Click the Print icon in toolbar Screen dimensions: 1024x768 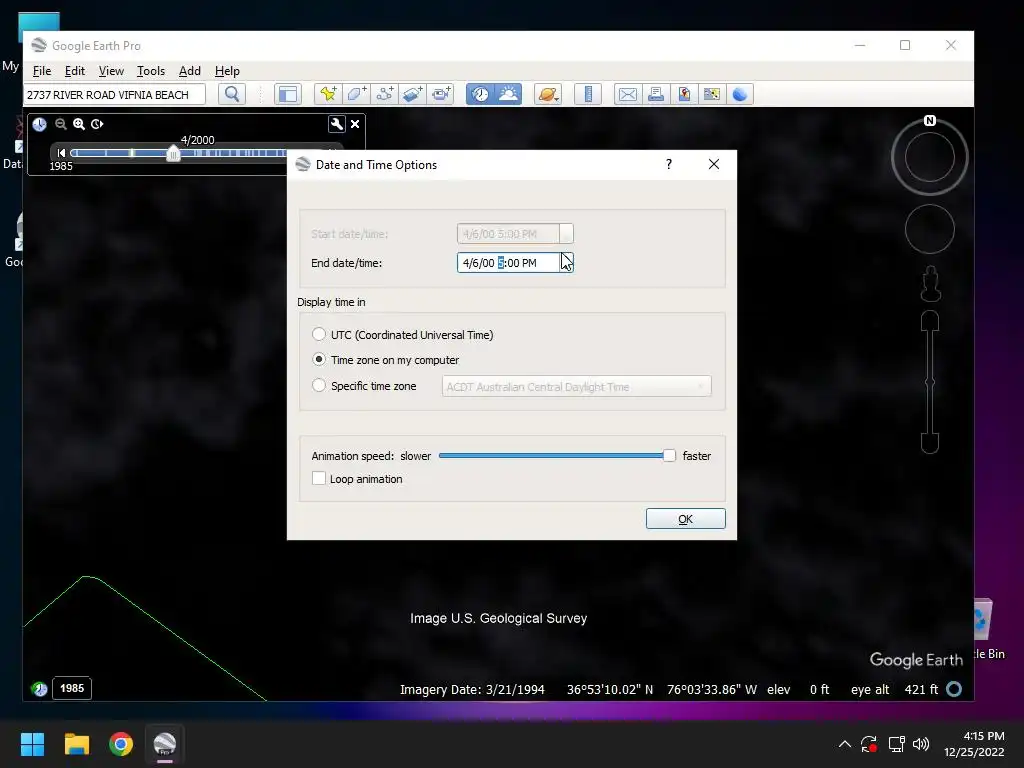click(x=656, y=94)
